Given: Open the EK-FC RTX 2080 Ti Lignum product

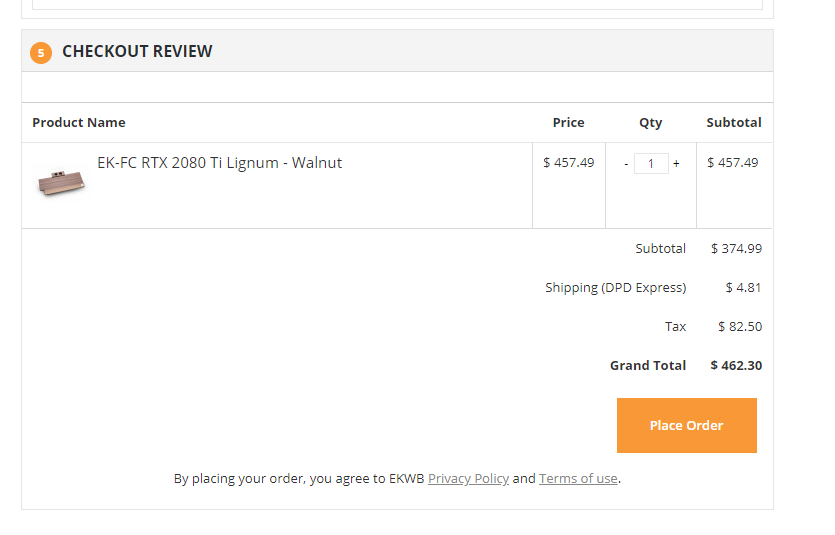Looking at the screenshot, I should [x=219, y=162].
